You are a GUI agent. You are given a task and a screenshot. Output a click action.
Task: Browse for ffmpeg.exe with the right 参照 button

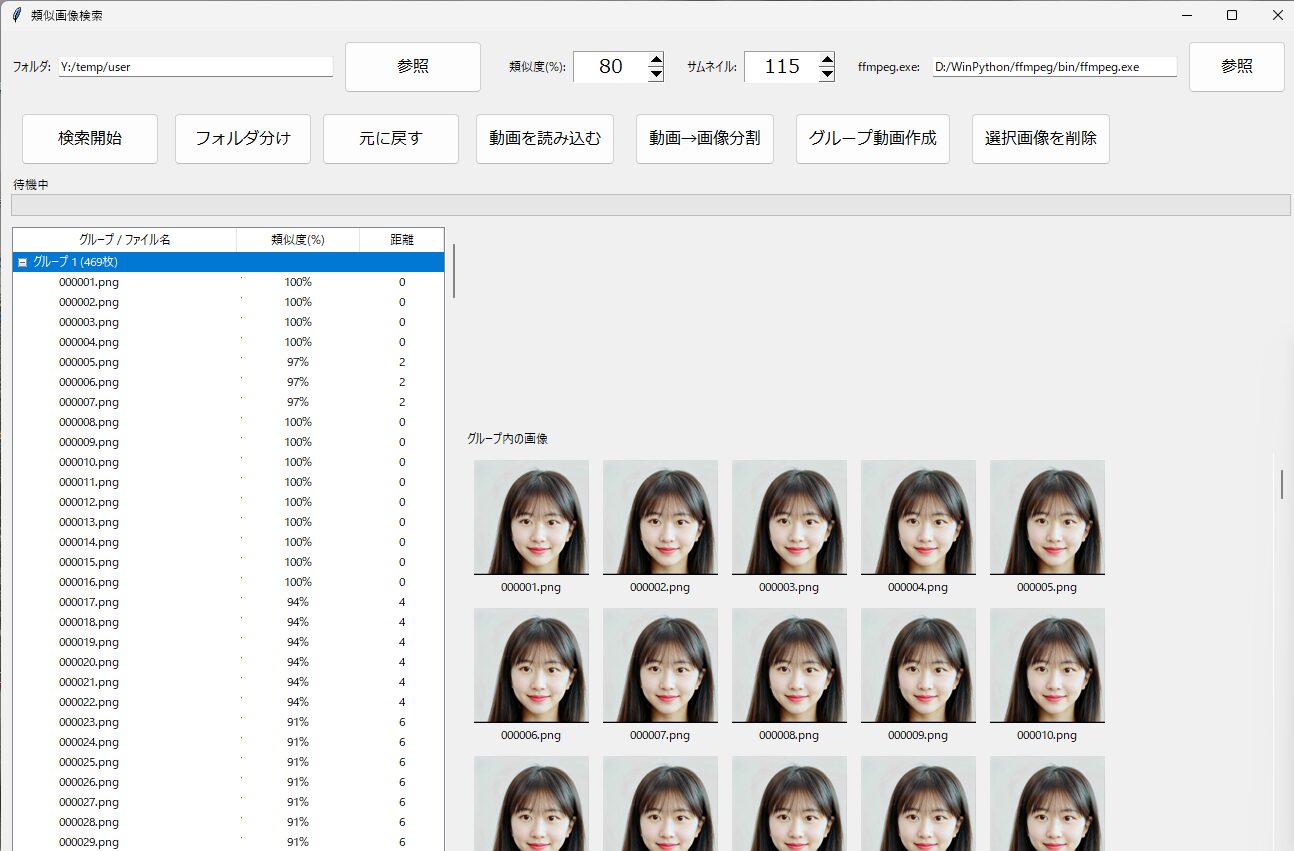1236,67
